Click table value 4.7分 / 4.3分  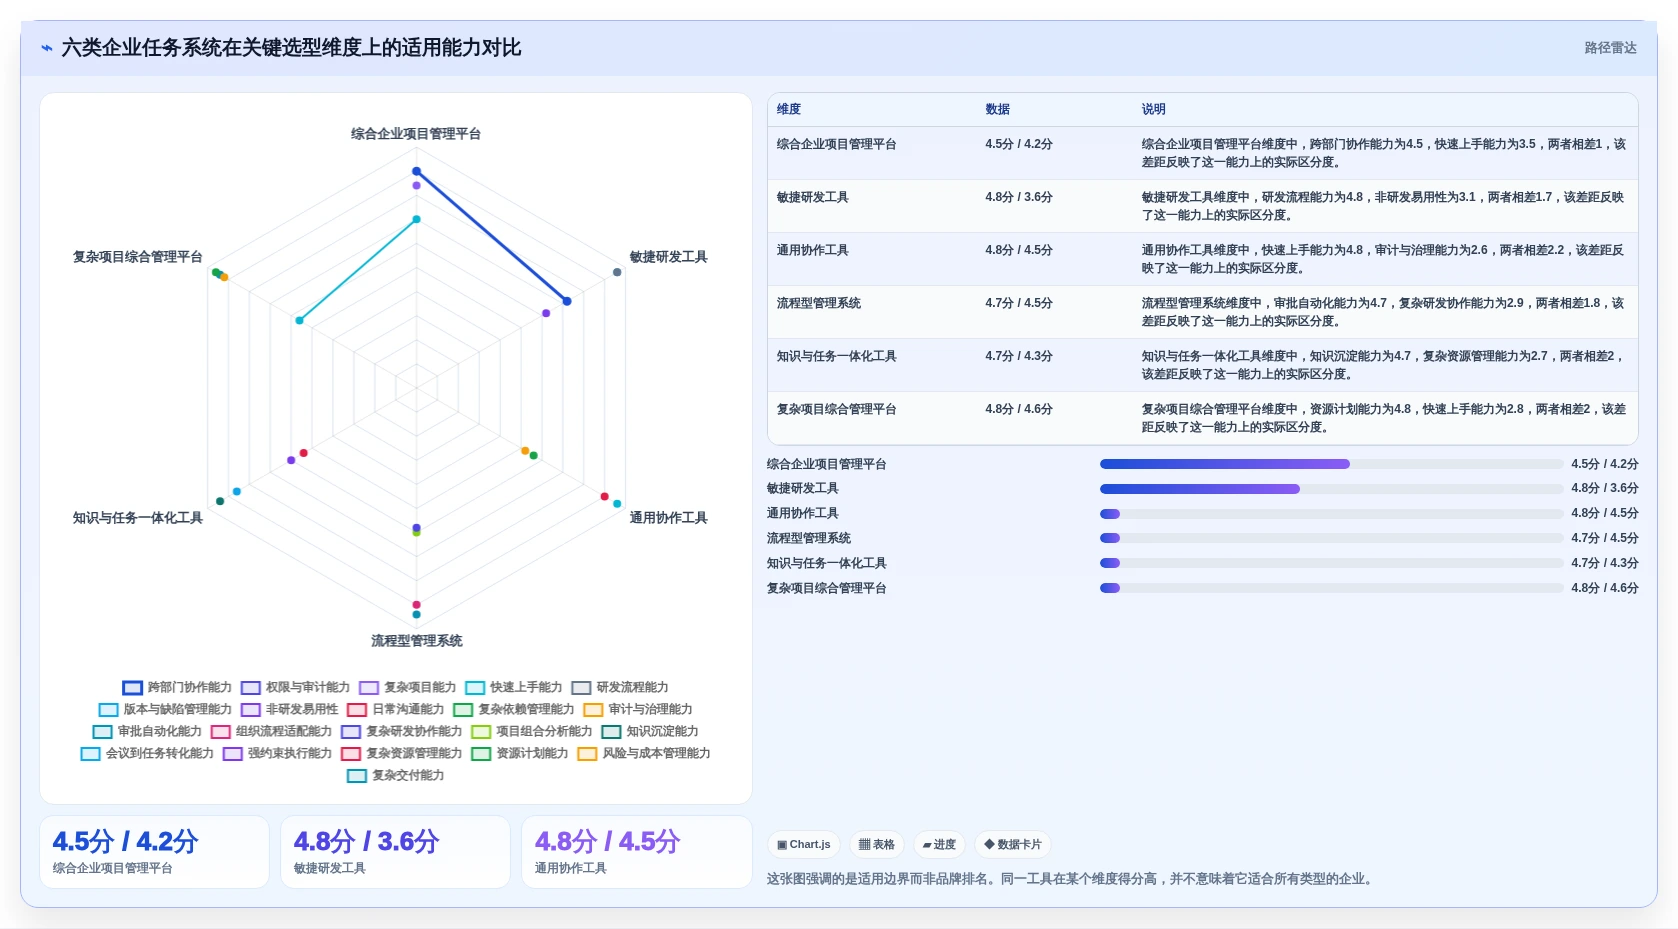[1018, 356]
